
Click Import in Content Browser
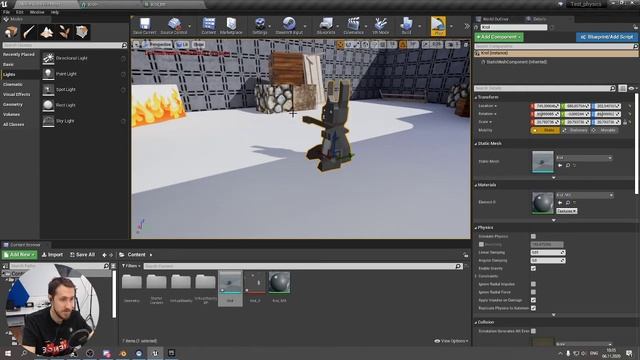click(x=52, y=255)
